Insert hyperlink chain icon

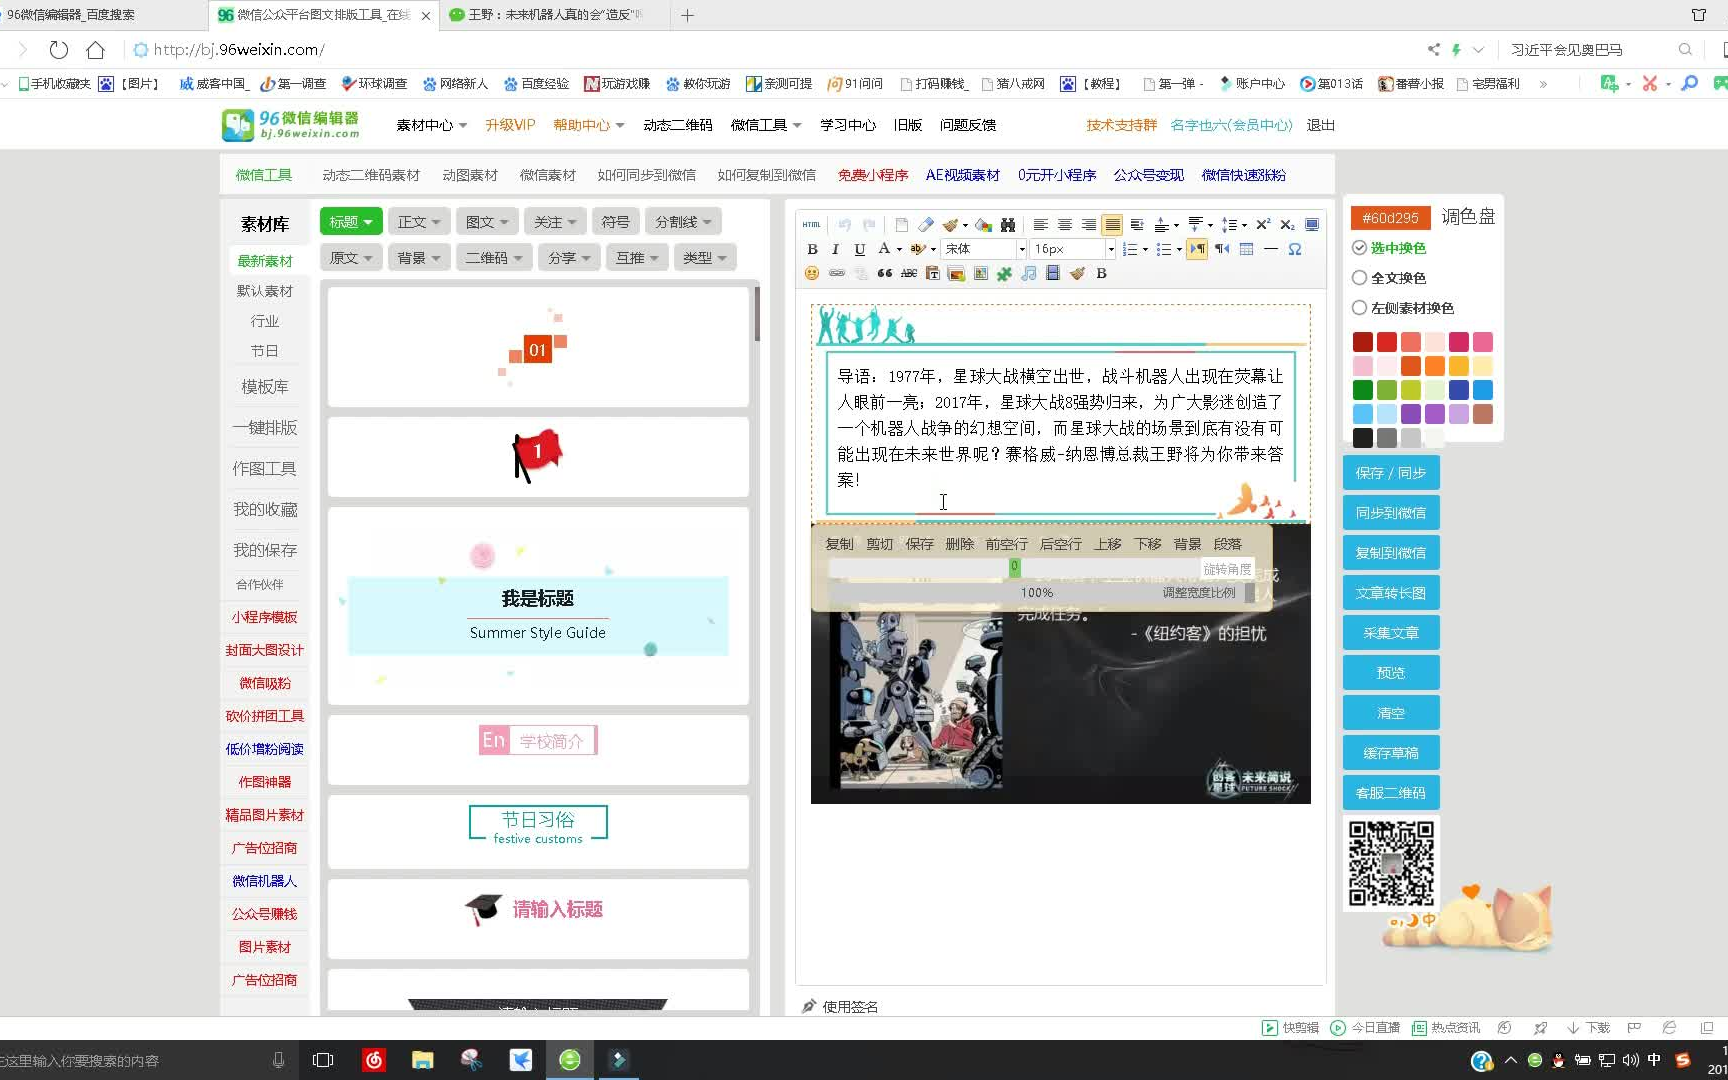coord(836,273)
